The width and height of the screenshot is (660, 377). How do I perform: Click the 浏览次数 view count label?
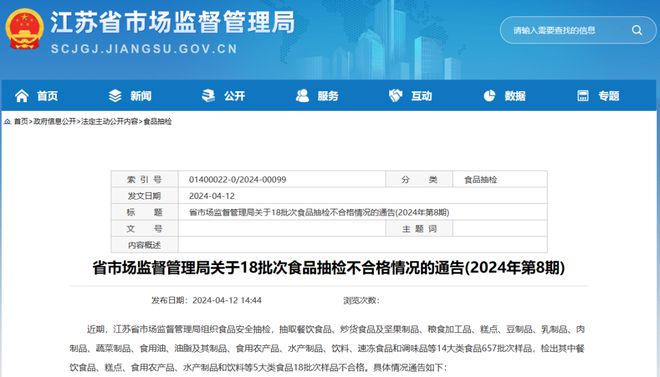(362, 300)
